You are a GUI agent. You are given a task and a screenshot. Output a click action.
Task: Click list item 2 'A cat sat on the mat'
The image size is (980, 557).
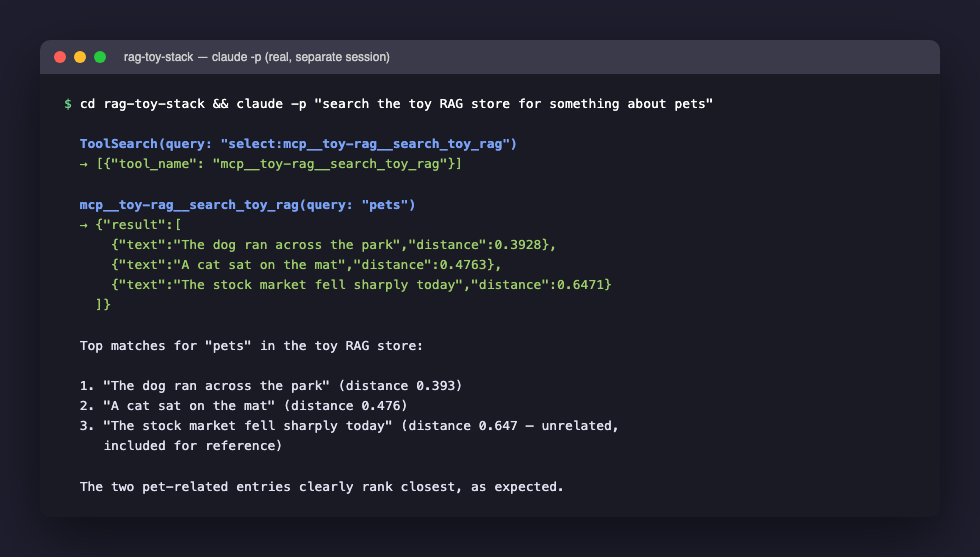[x=244, y=406]
